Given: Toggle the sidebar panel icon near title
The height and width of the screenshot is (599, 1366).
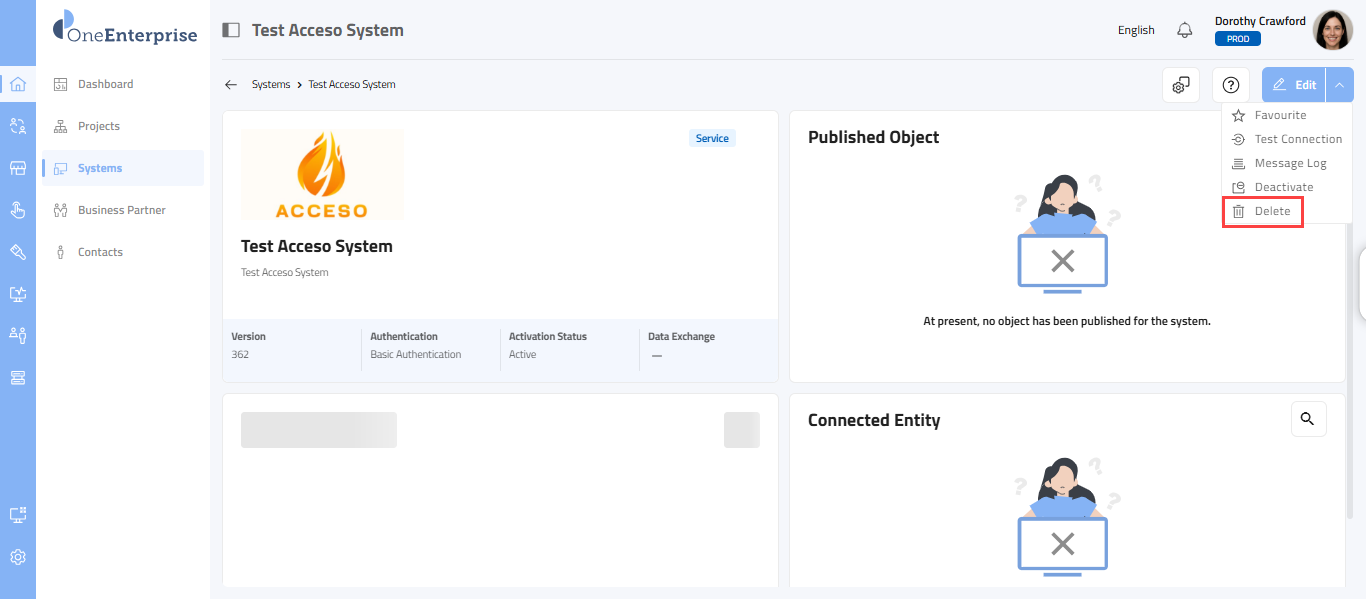Looking at the screenshot, I should [x=231, y=30].
